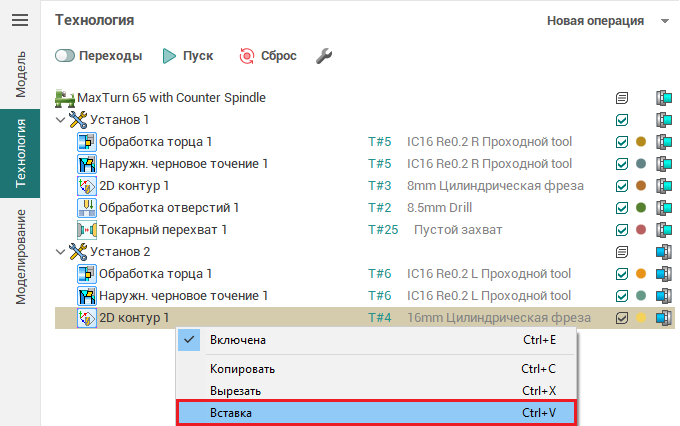680x426 pixels.
Task: Switch to the Моделирование side tab
Action: click(20, 256)
